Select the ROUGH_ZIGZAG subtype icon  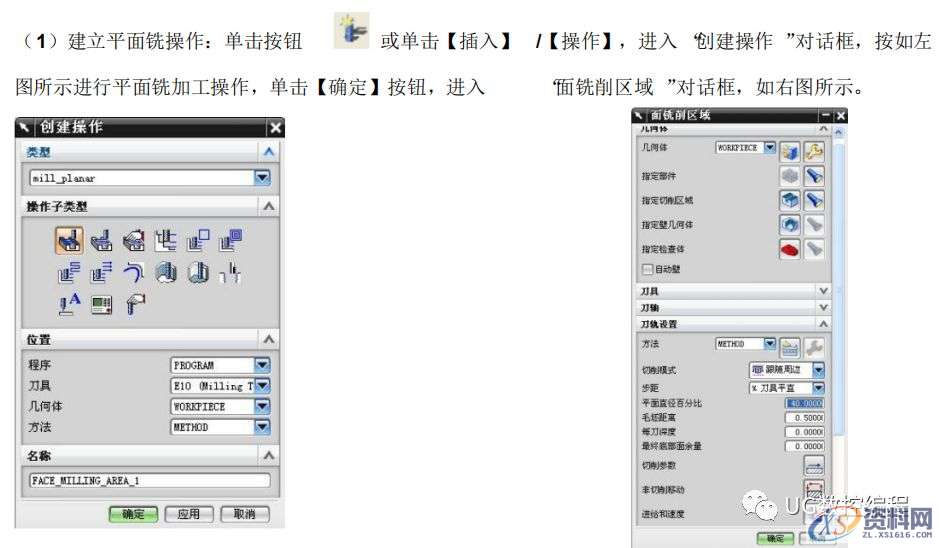(69, 273)
